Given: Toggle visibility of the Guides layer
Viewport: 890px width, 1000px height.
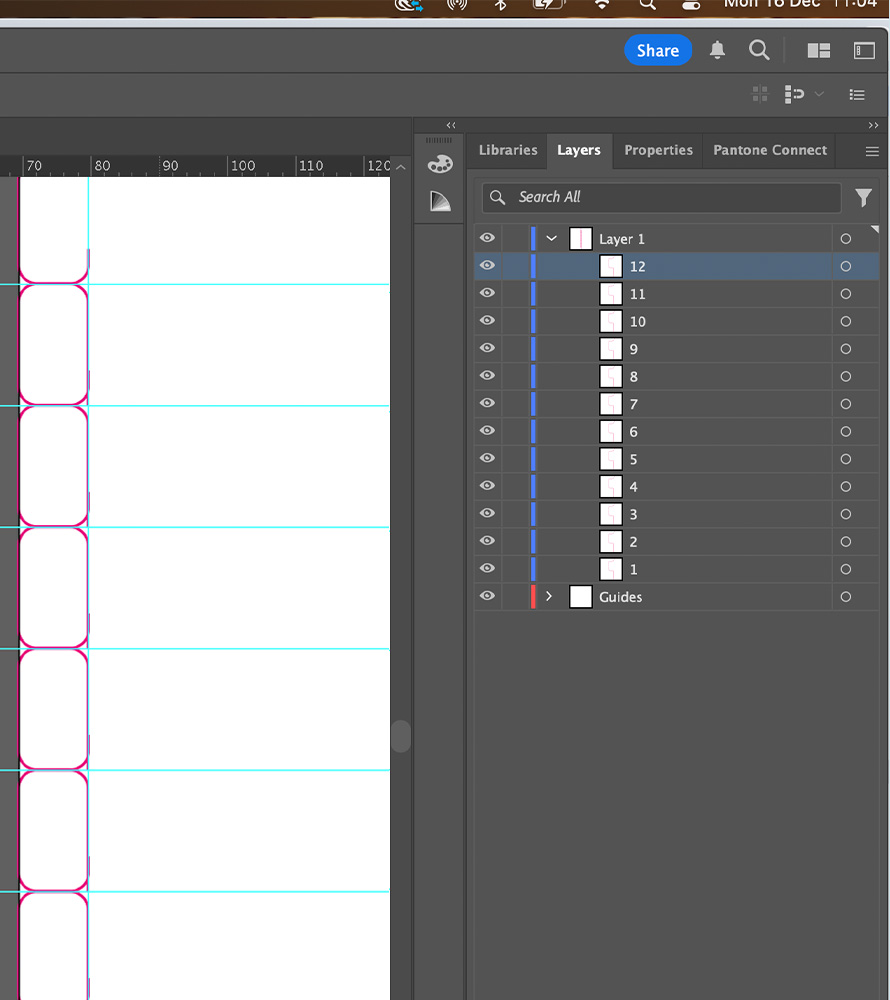Looking at the screenshot, I should (487, 596).
